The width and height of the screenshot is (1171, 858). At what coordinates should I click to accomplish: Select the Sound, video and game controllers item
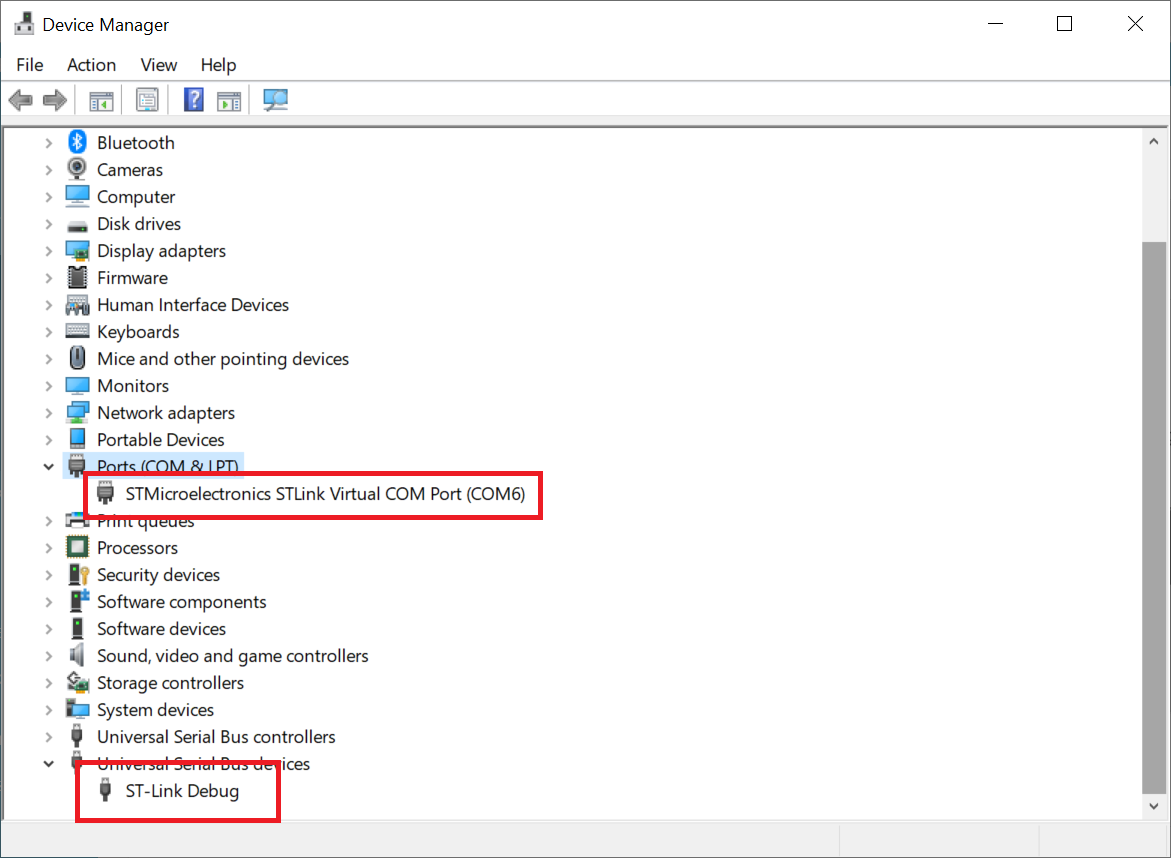click(x=232, y=656)
